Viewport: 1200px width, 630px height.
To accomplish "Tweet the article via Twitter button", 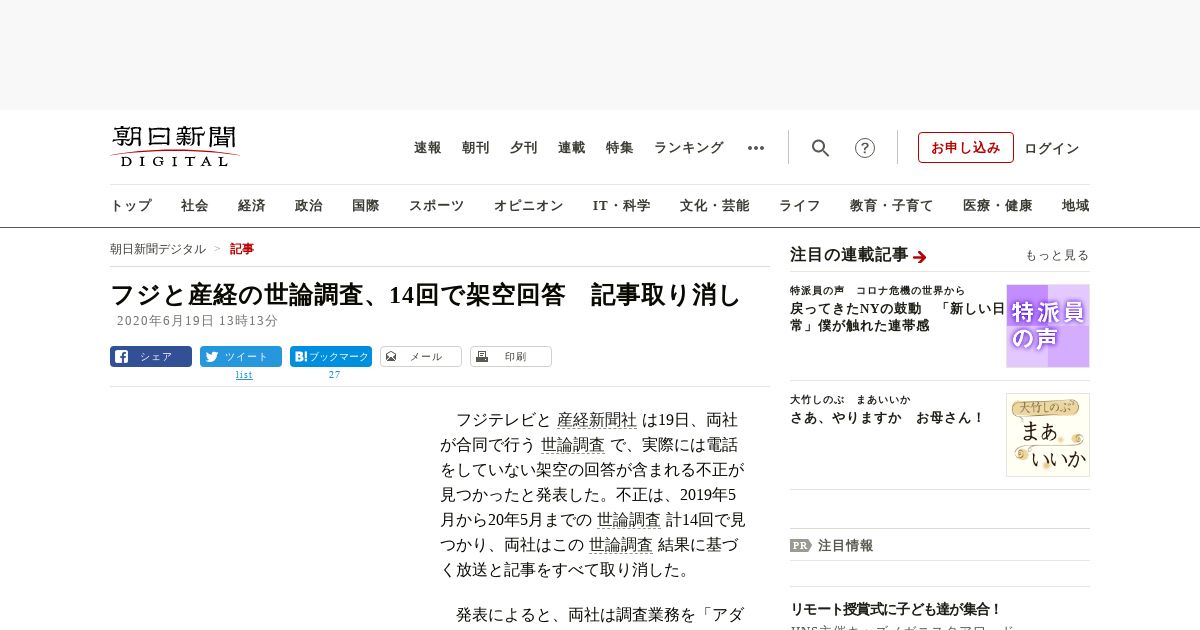I will point(241,357).
